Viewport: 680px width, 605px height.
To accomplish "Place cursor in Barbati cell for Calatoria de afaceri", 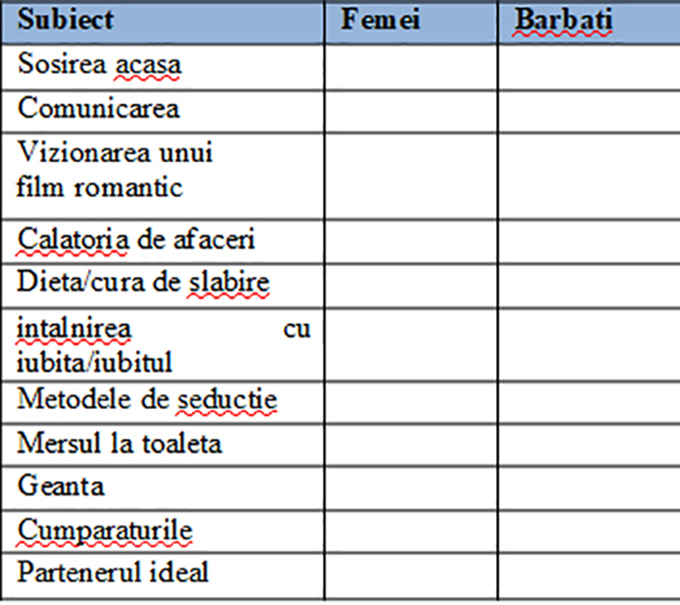I will (590, 241).
